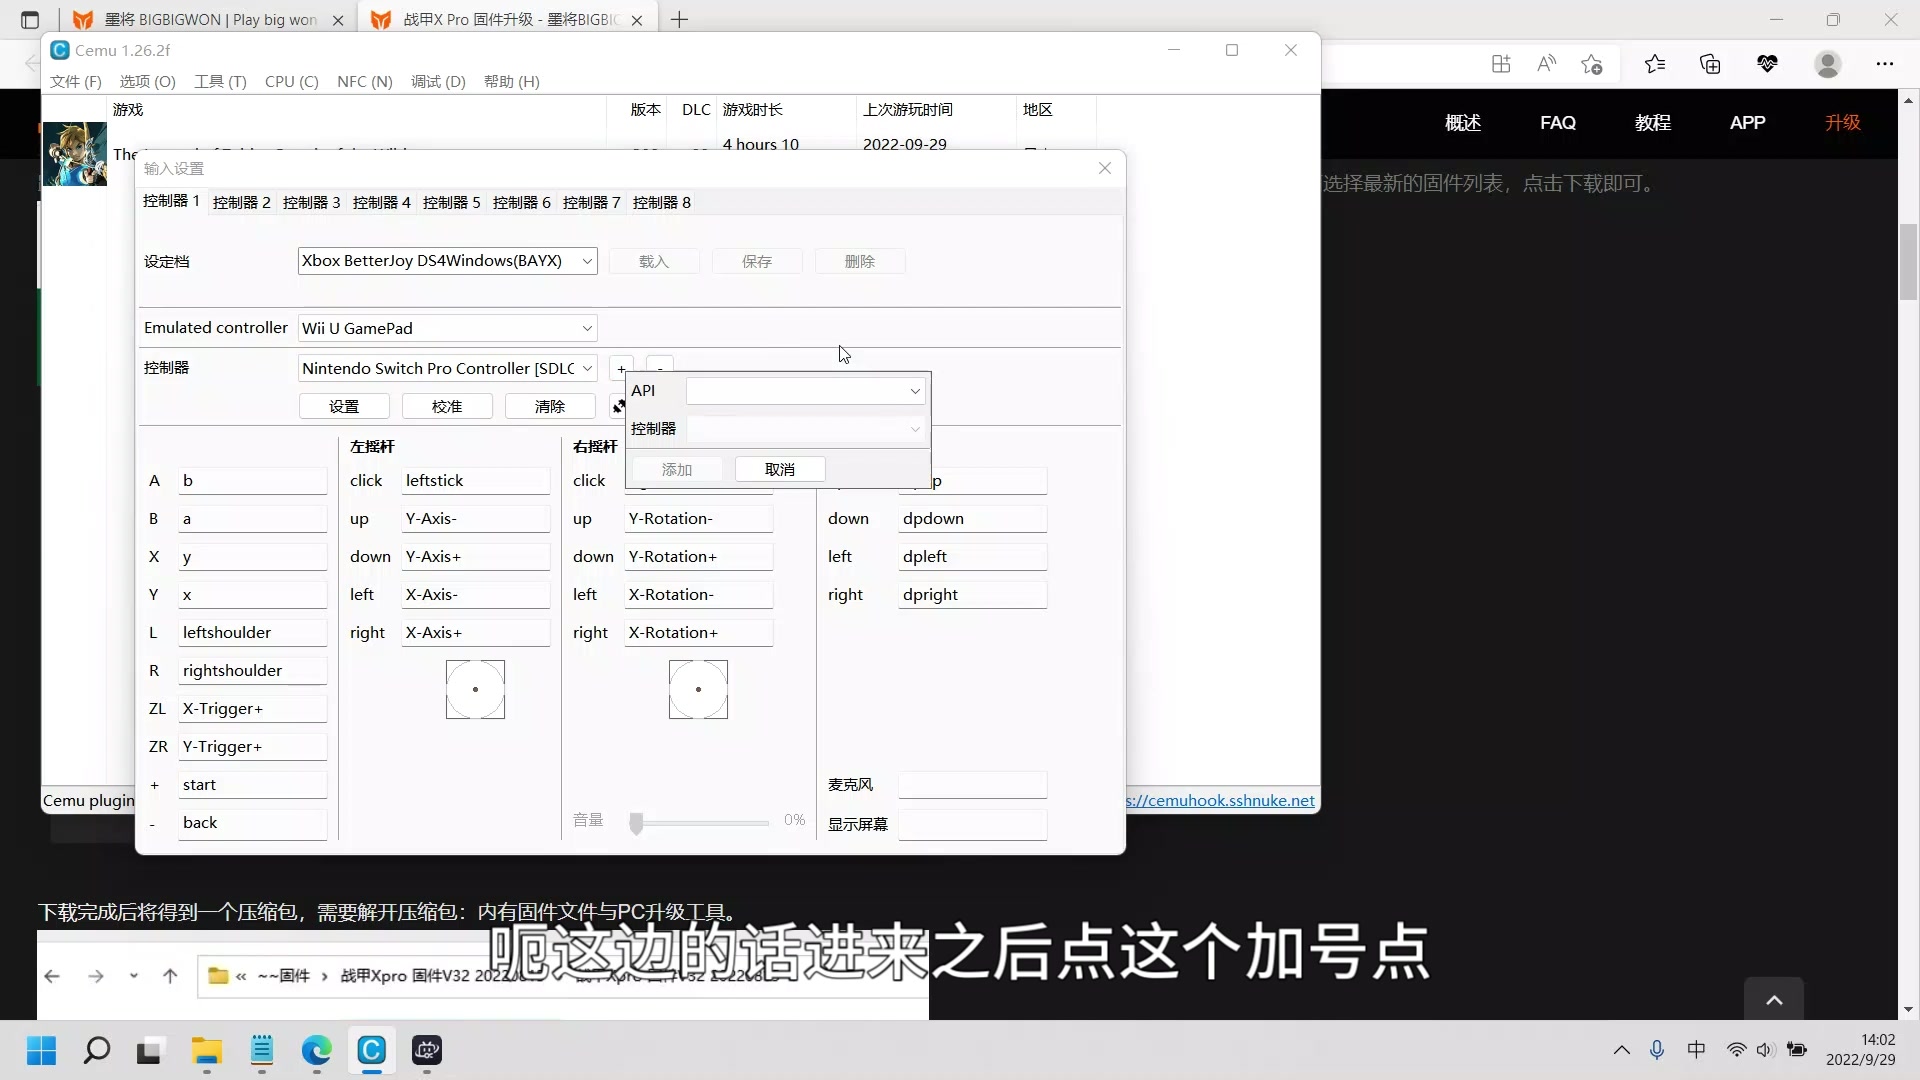Screen dimensions: 1920x1080
Task: Open the CPU (C) menu
Action: point(291,81)
